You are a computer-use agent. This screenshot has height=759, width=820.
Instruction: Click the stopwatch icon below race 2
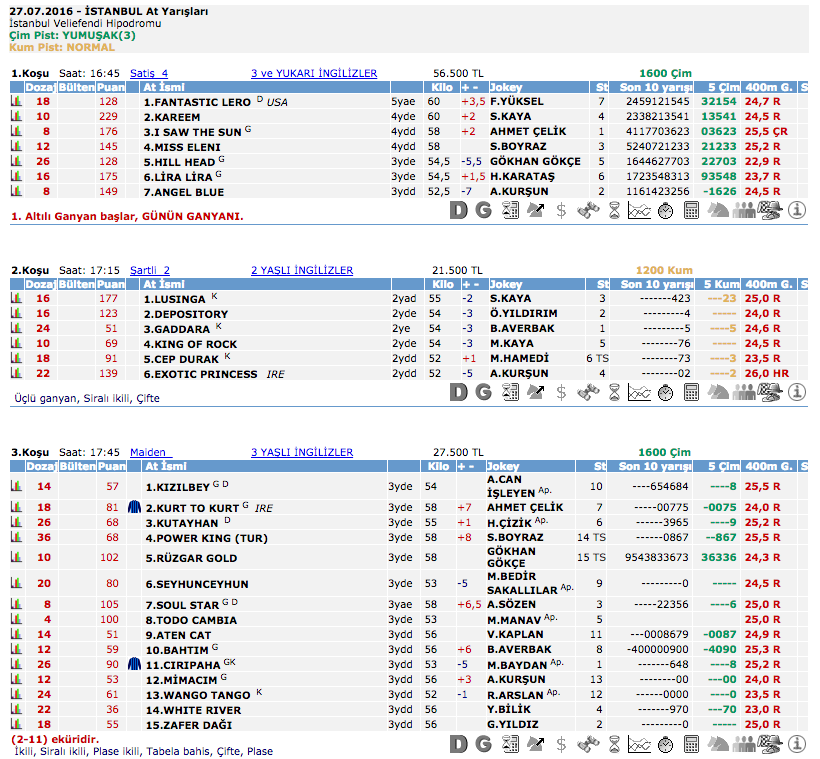coord(665,392)
